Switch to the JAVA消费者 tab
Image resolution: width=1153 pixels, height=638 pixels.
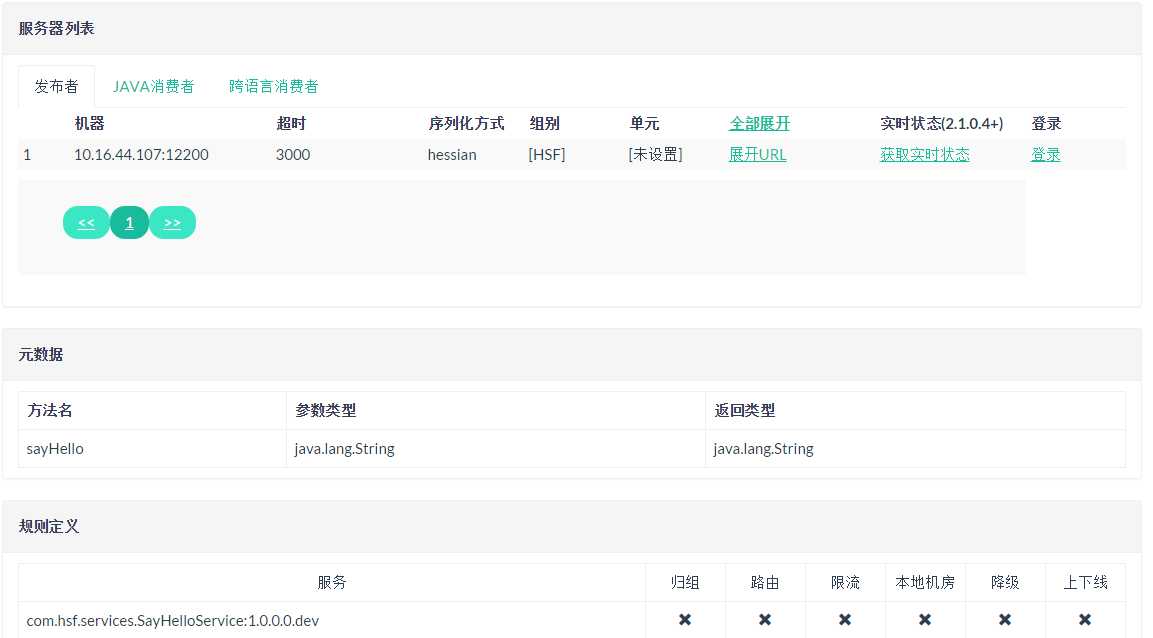point(153,86)
